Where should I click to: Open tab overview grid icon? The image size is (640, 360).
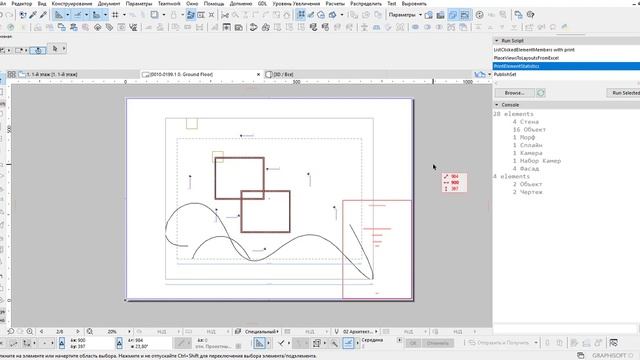click(x=11, y=74)
